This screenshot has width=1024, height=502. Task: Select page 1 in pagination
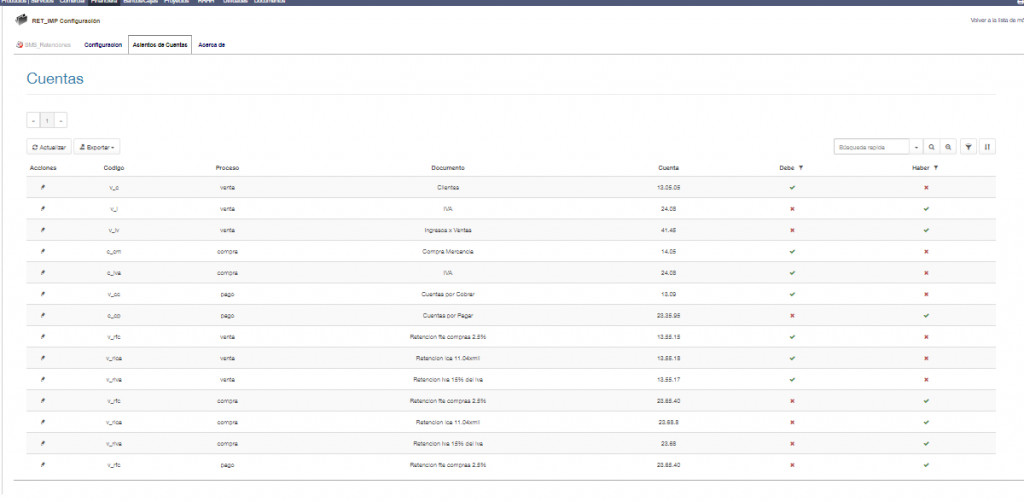point(47,121)
